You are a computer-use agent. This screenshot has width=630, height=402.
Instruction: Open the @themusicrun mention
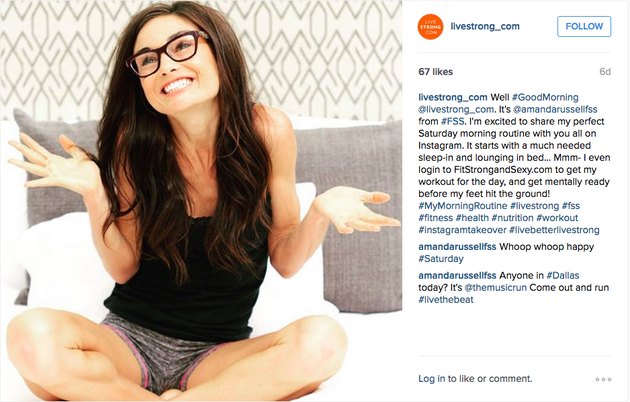pos(495,288)
